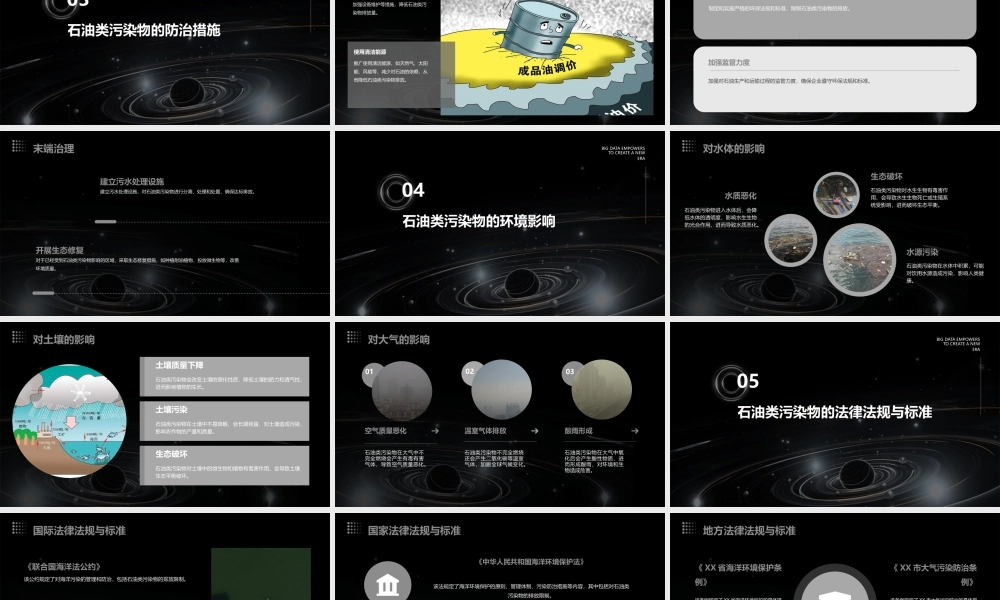Click the 地方法律法规与标准 slide title
The image size is (1000, 600).
pyautogui.click(x=749, y=530)
